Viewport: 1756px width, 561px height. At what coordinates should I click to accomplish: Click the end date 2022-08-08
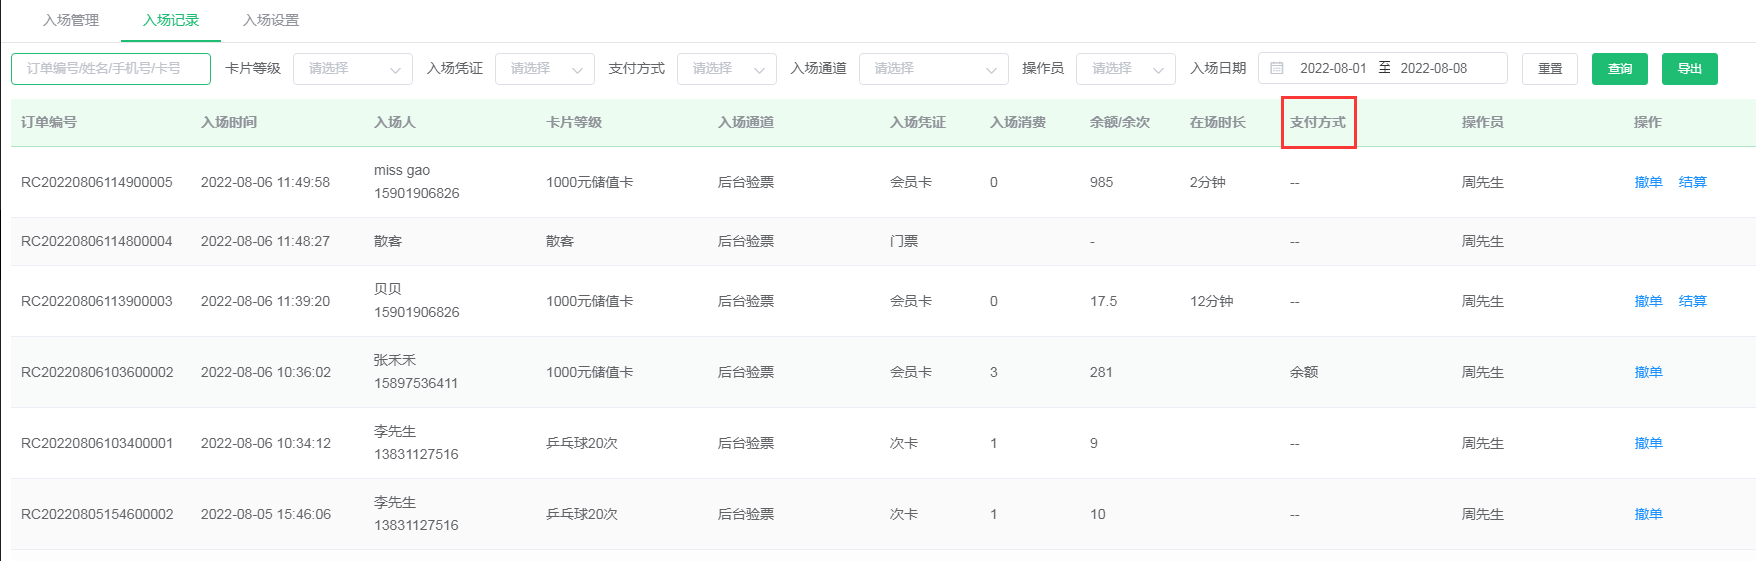[1433, 68]
